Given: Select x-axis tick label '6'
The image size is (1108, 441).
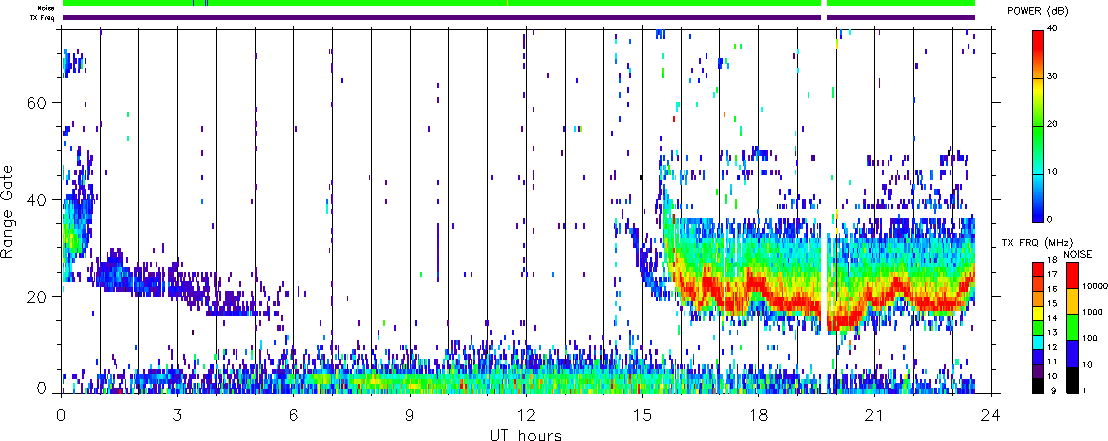Looking at the screenshot, I should (x=293, y=415).
